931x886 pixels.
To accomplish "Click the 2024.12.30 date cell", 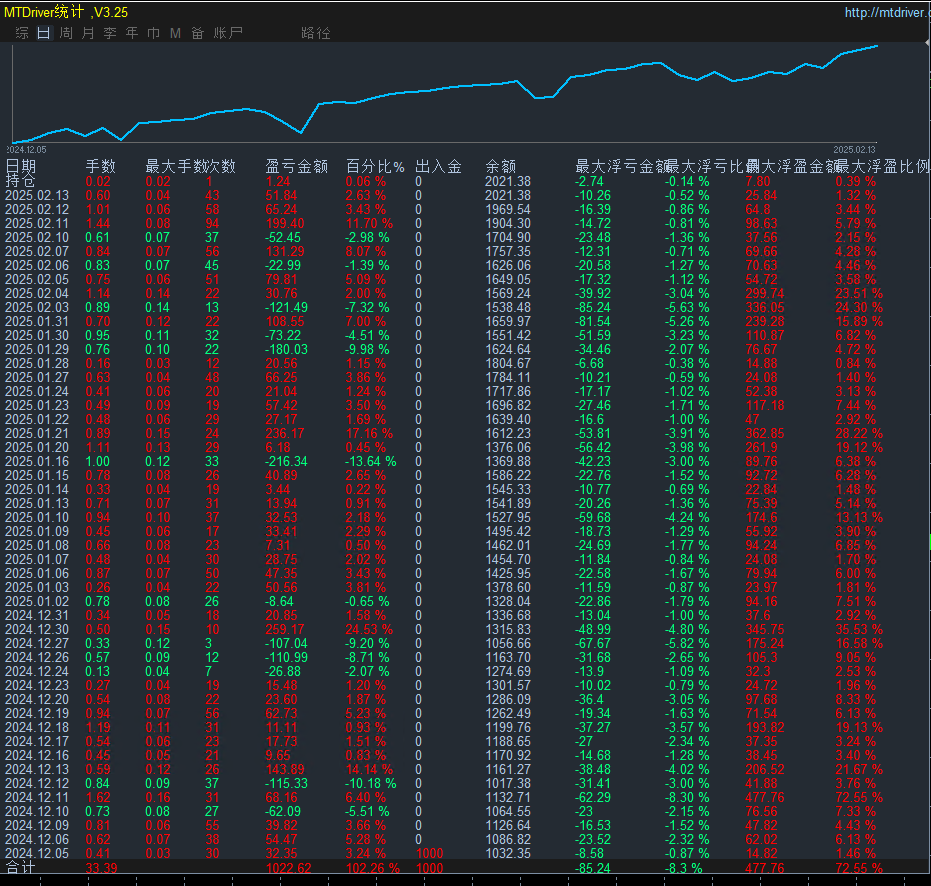I will [37, 629].
